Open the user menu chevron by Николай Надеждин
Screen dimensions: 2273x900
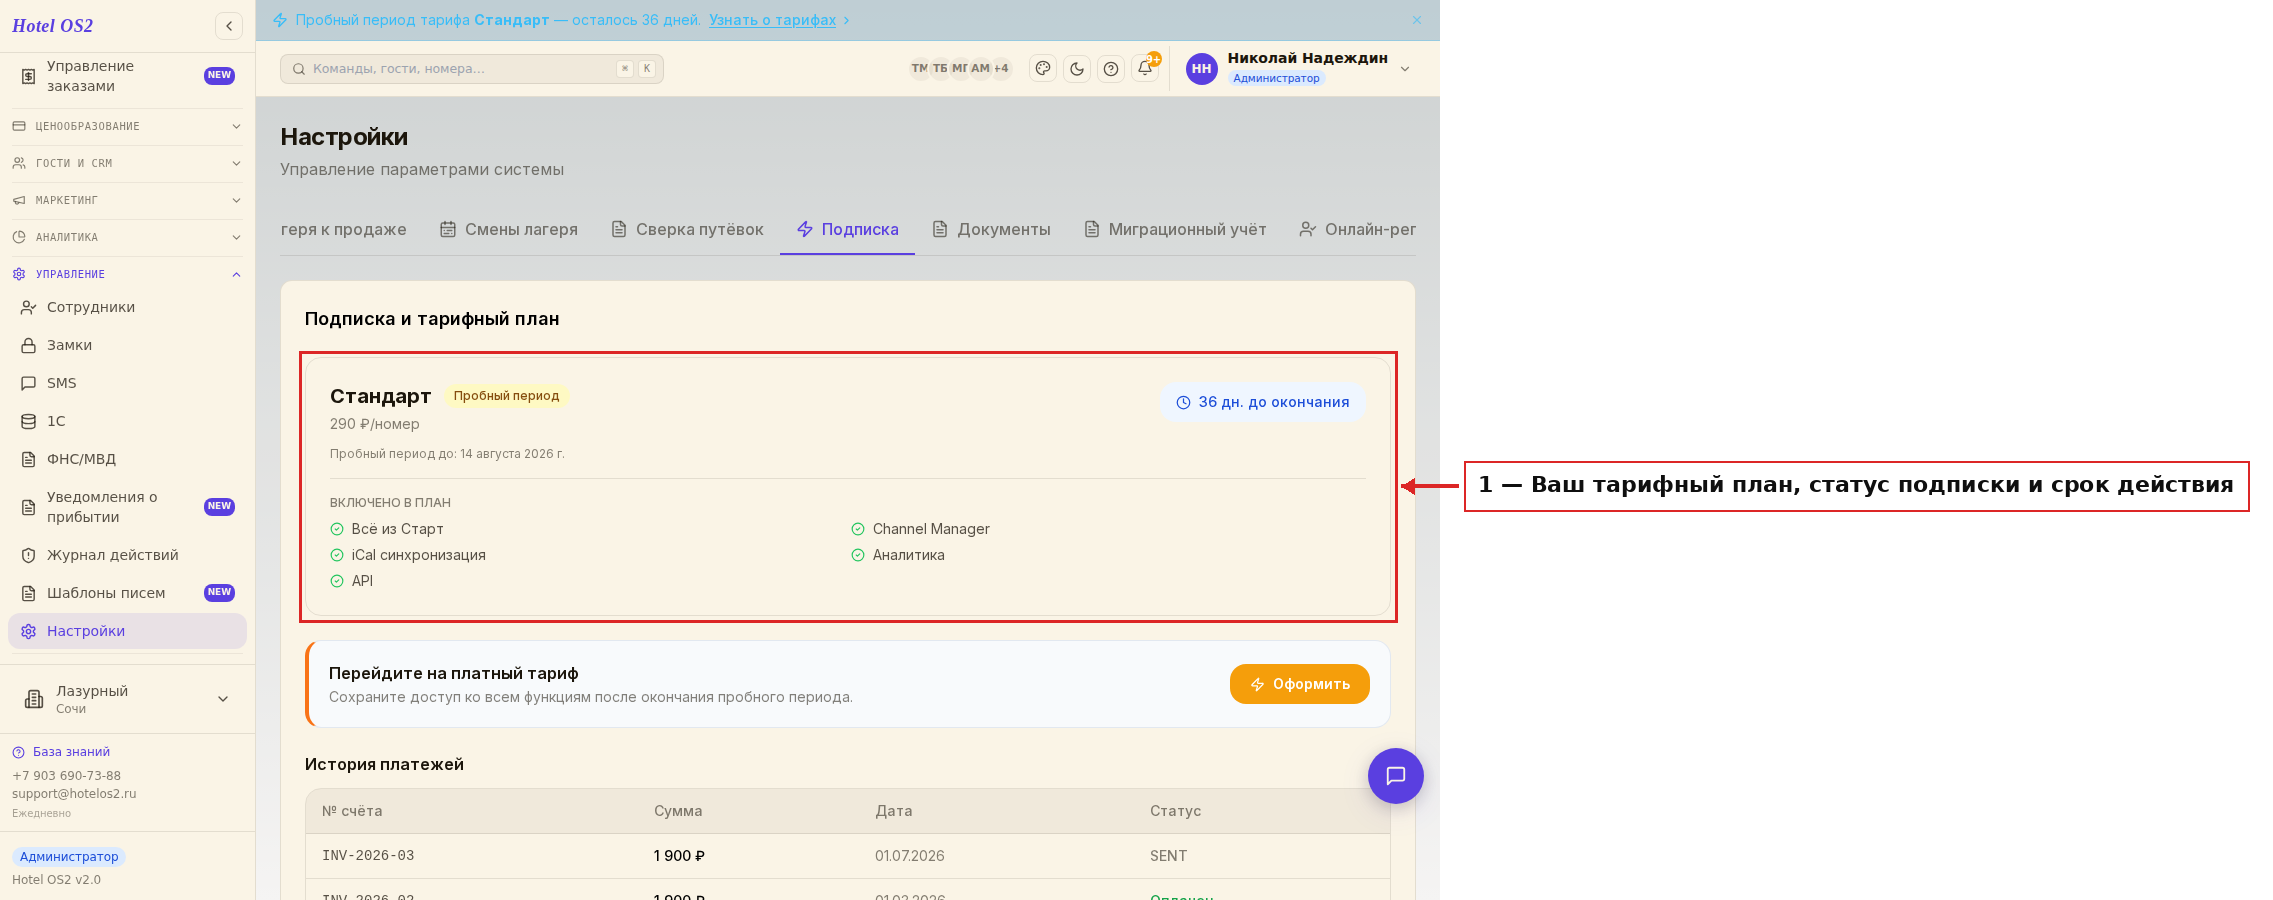(1405, 69)
